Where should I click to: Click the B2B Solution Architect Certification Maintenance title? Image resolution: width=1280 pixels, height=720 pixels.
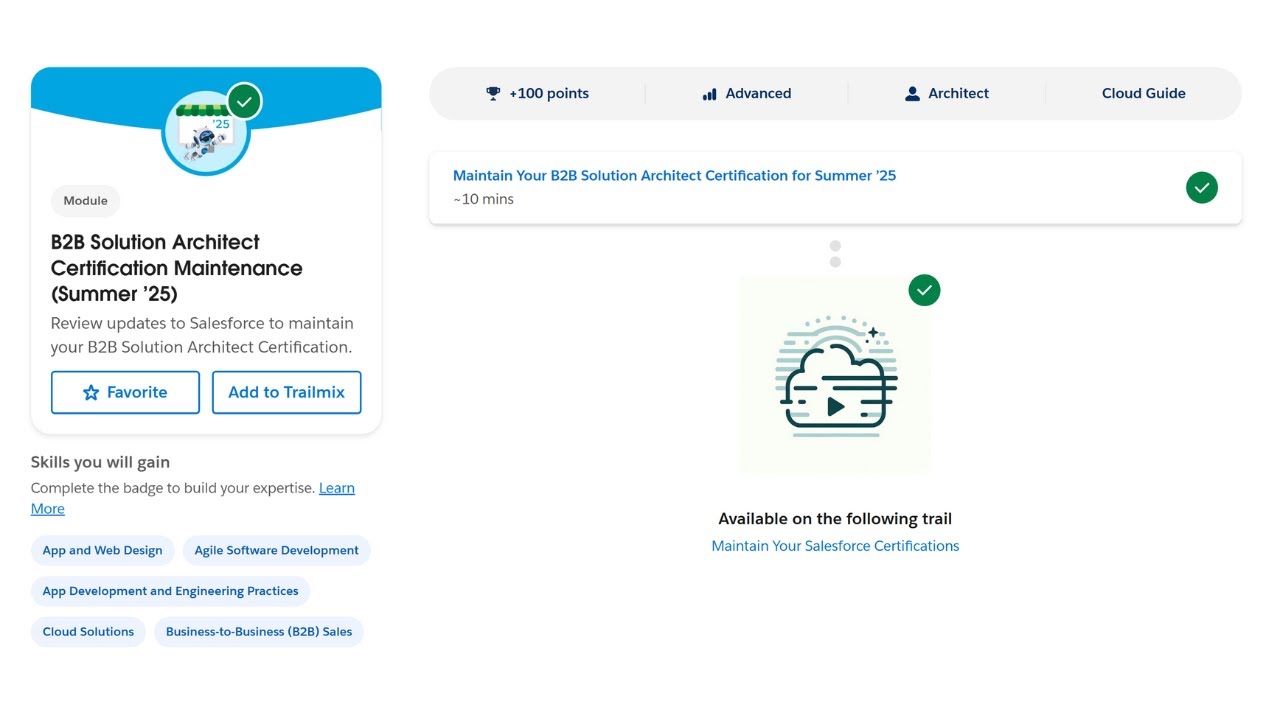pos(176,268)
